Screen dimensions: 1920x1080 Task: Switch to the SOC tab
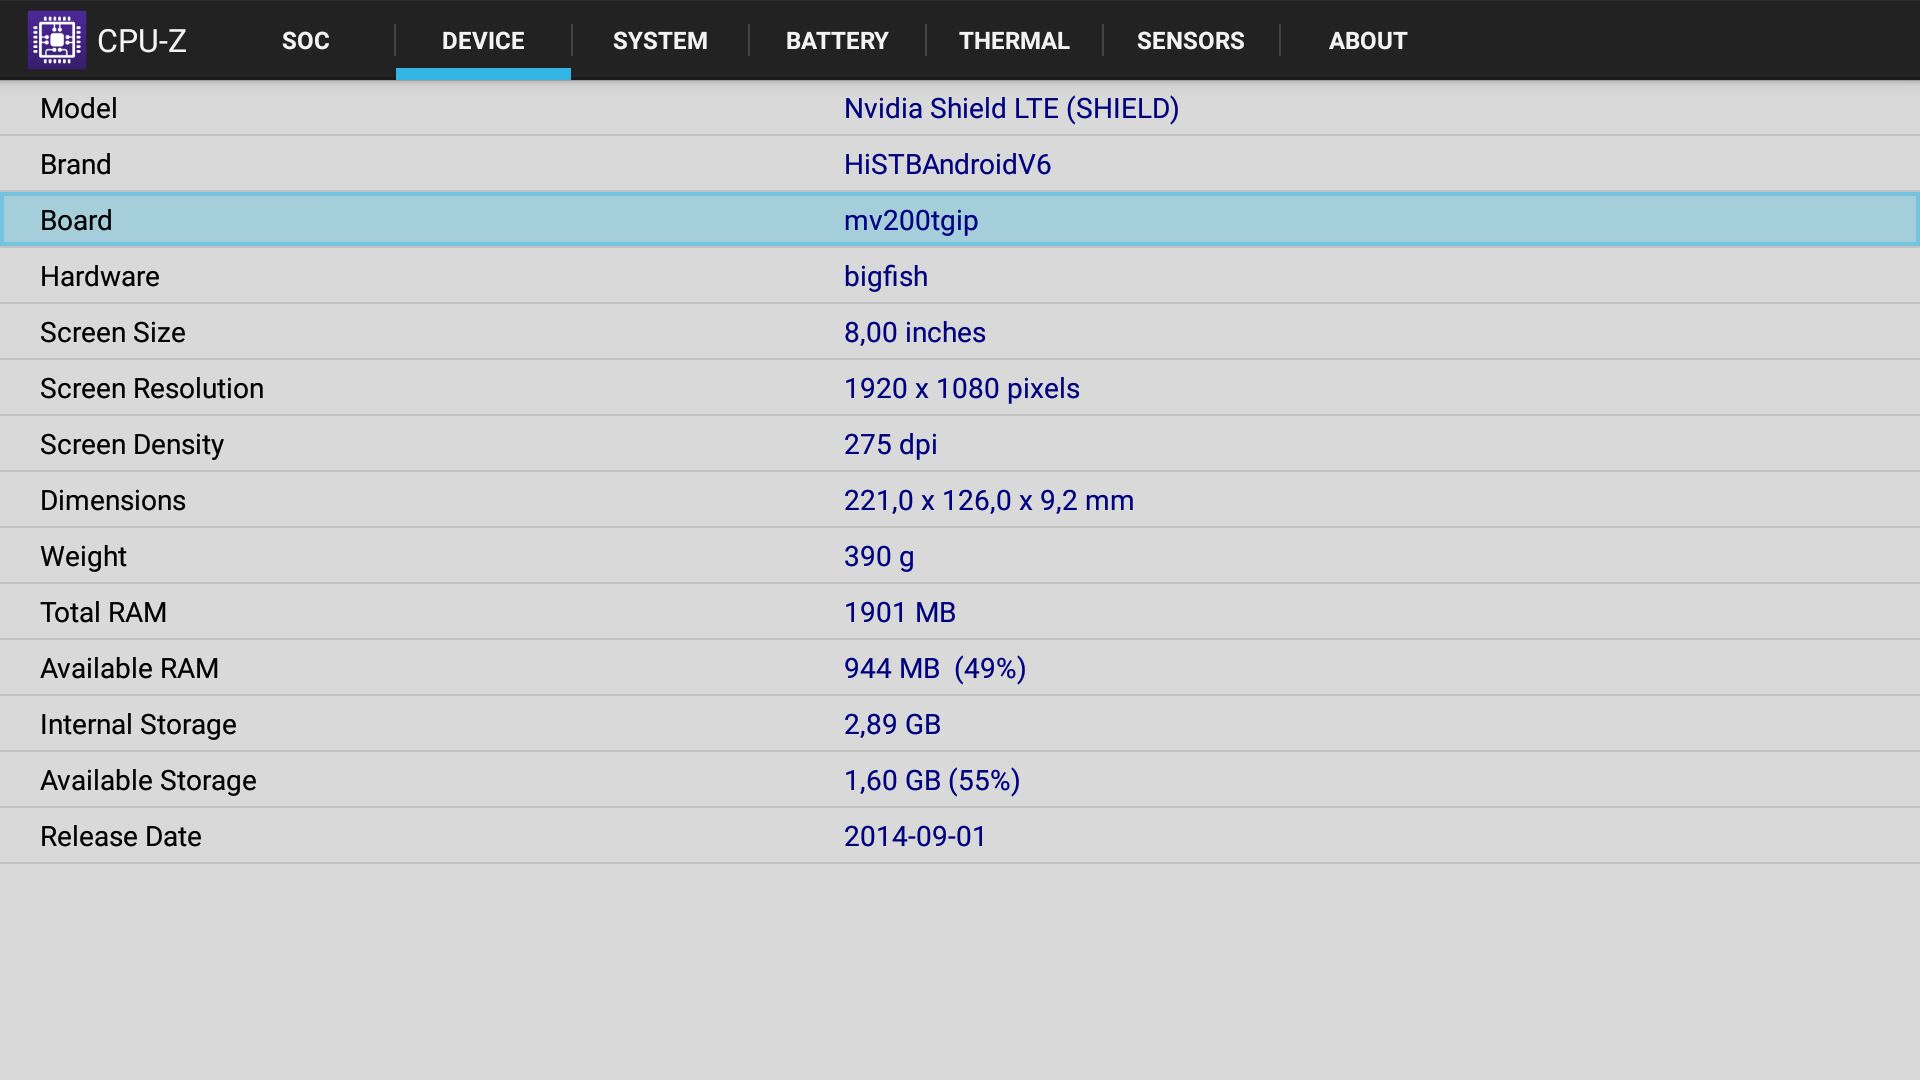[305, 41]
